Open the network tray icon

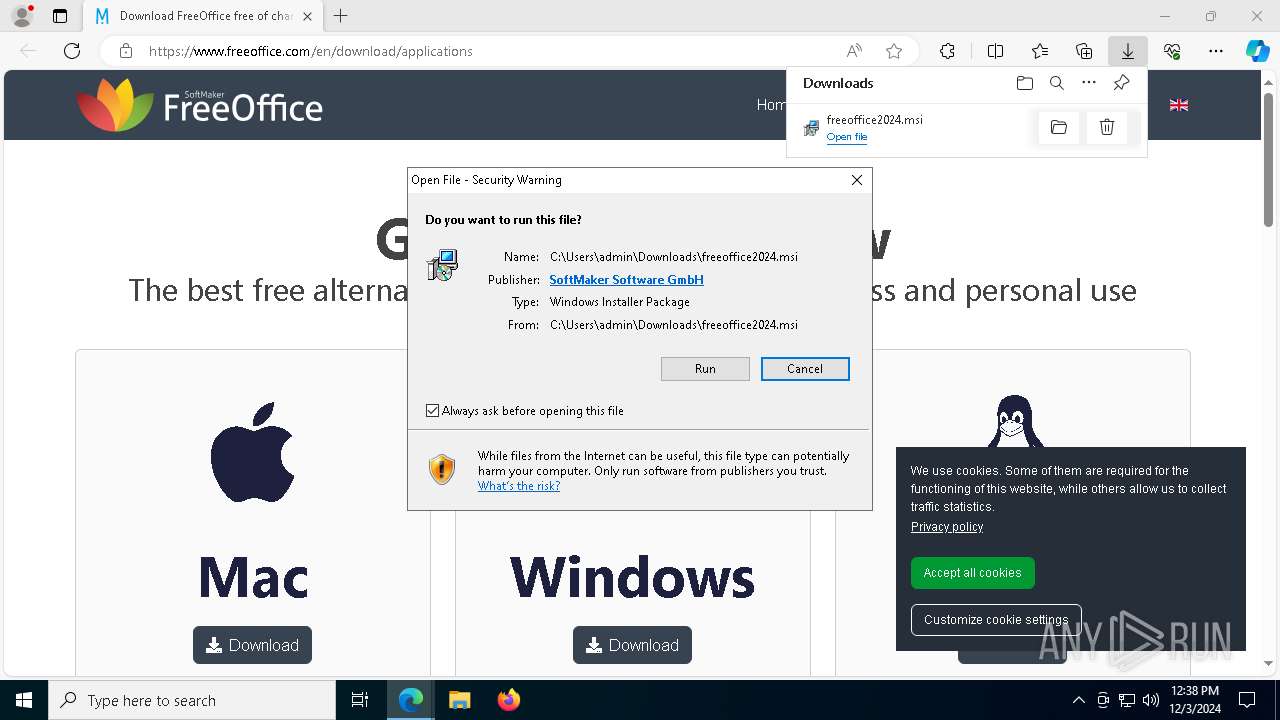point(1127,700)
